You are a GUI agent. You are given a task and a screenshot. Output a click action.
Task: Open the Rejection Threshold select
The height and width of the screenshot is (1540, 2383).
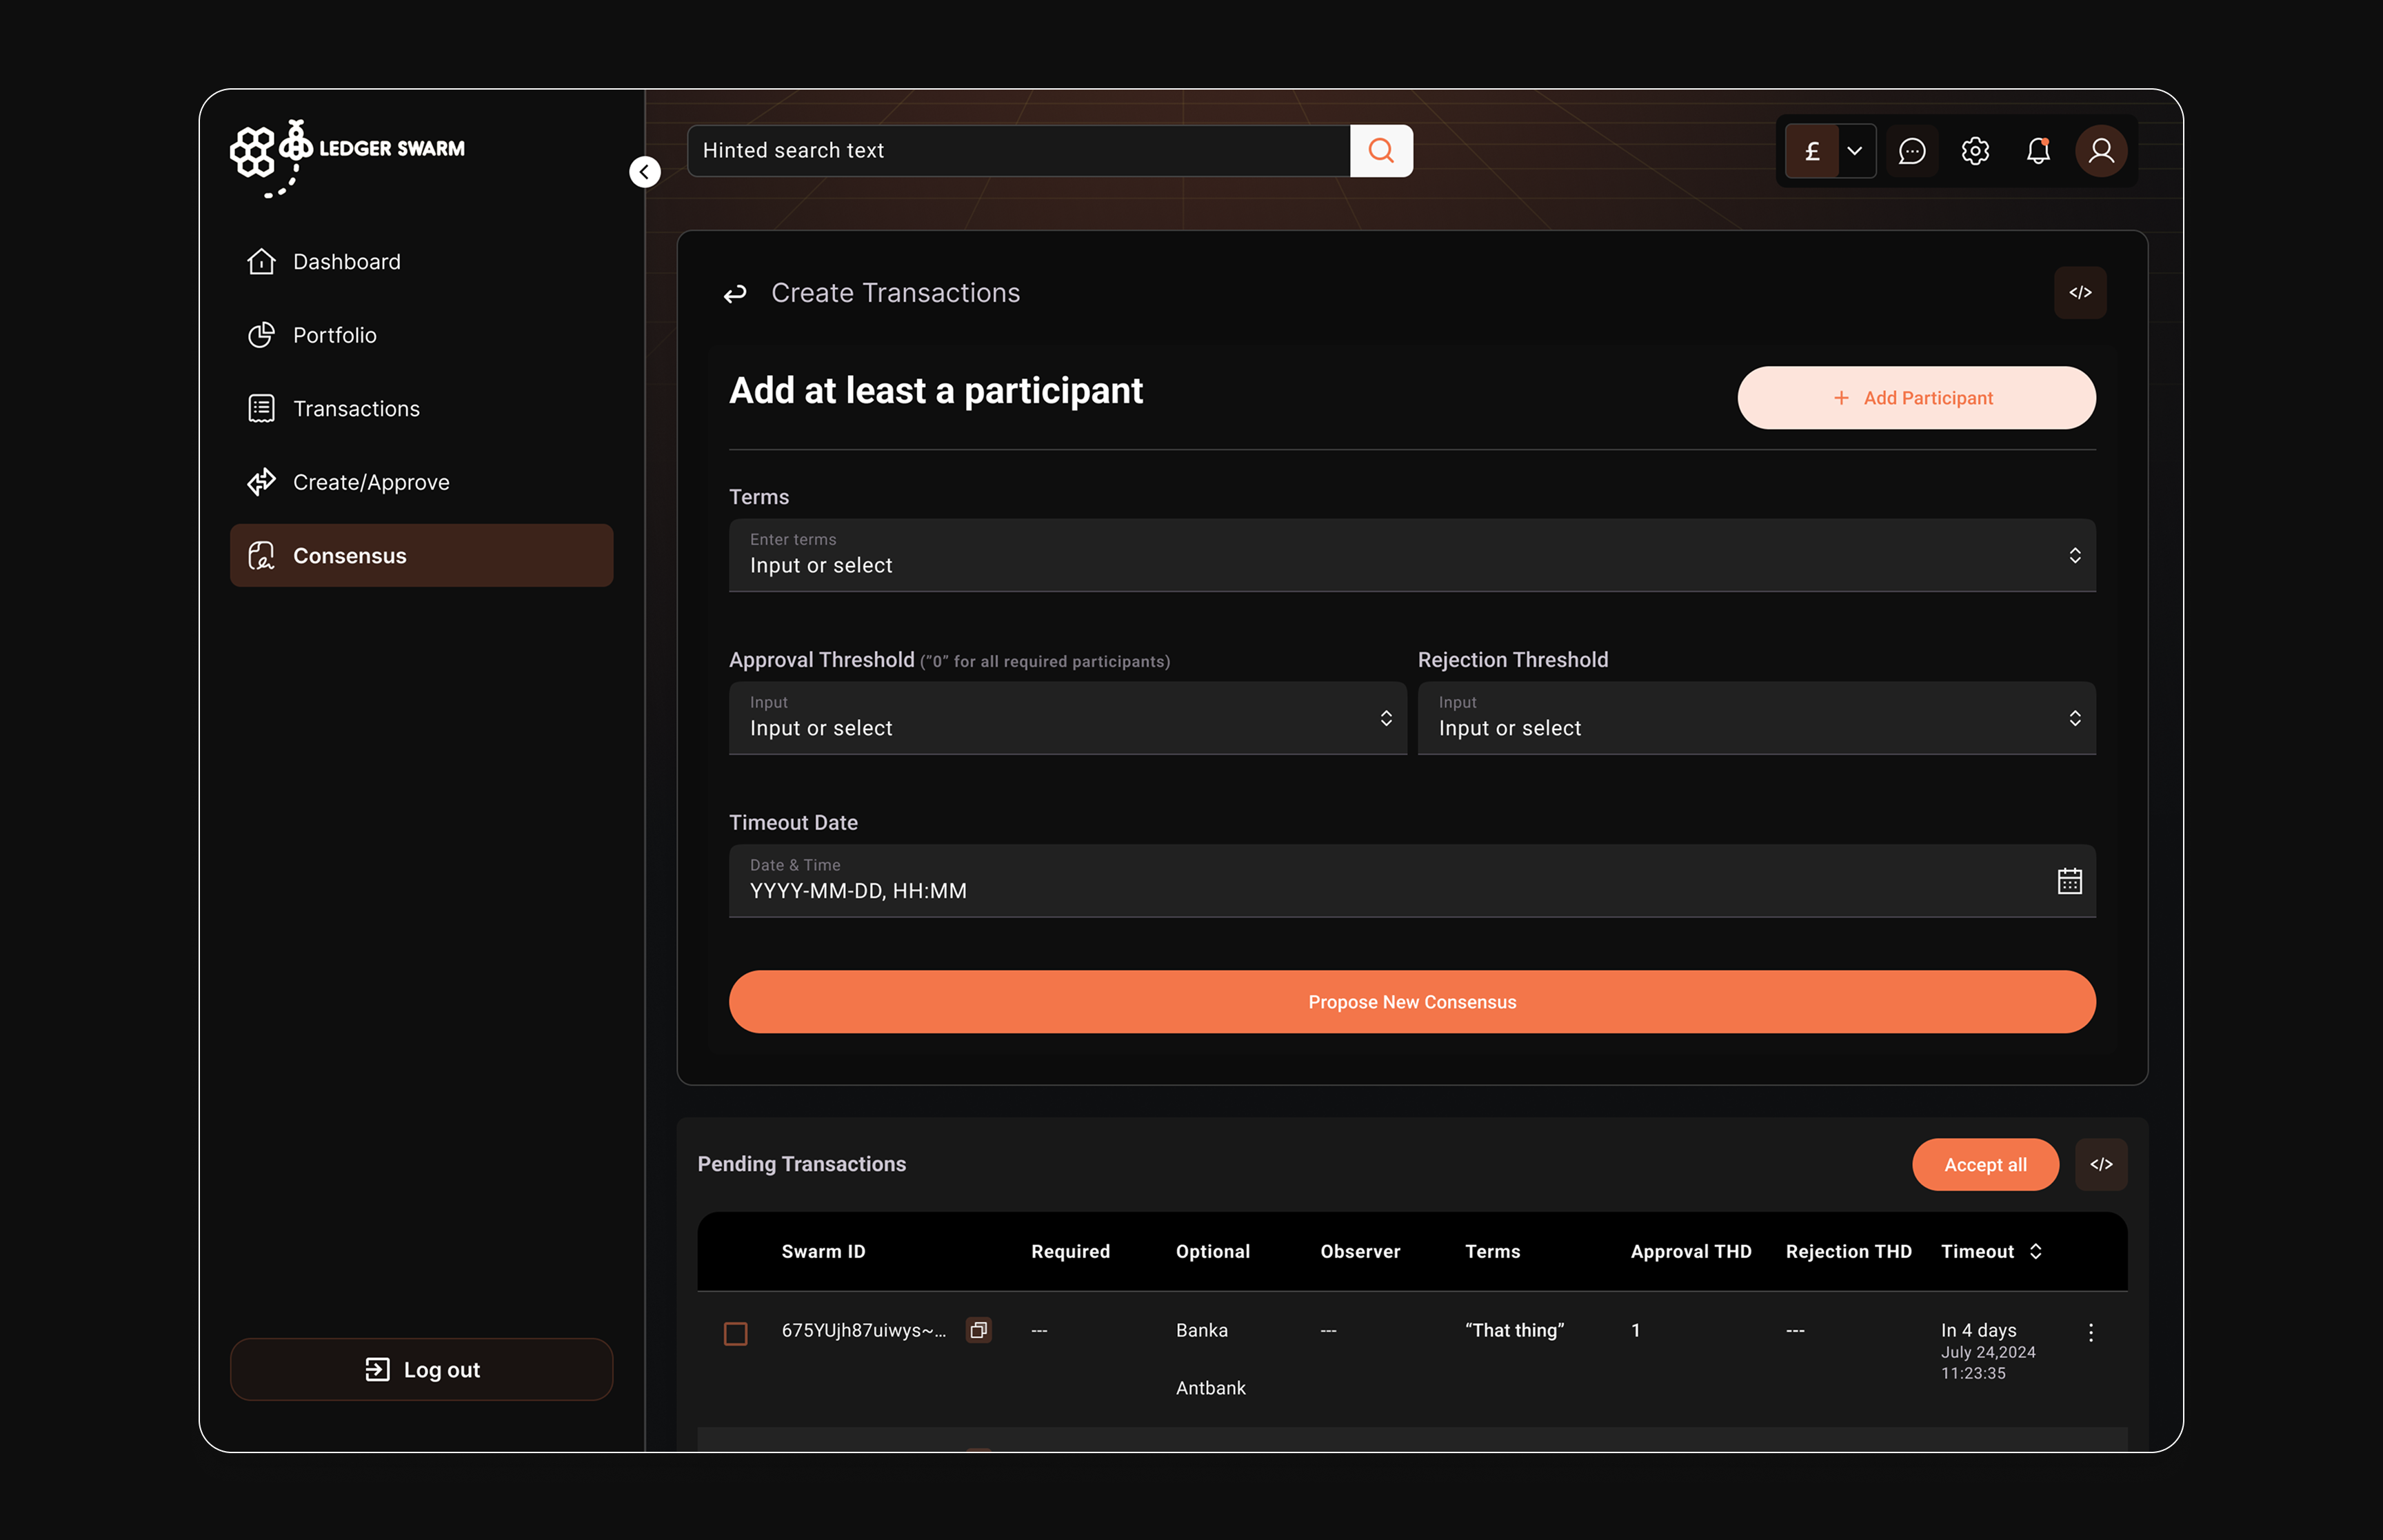click(x=2076, y=718)
